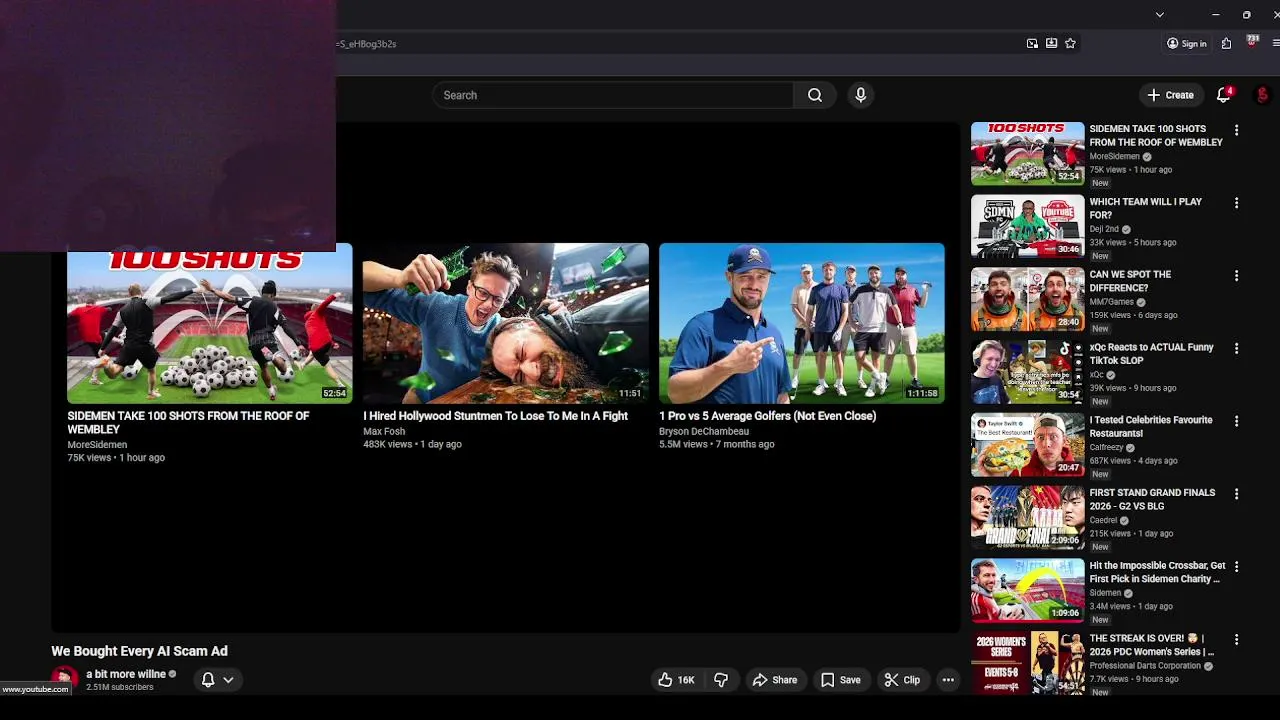Click the browser address bar URL text
Image resolution: width=1280 pixels, height=720 pixels.
tap(367, 44)
